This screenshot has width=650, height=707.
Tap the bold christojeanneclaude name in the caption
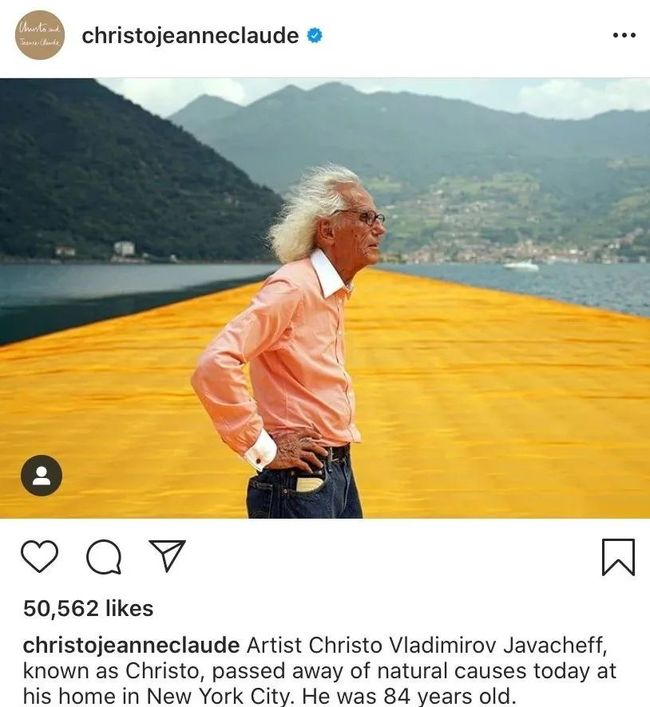click(131, 646)
